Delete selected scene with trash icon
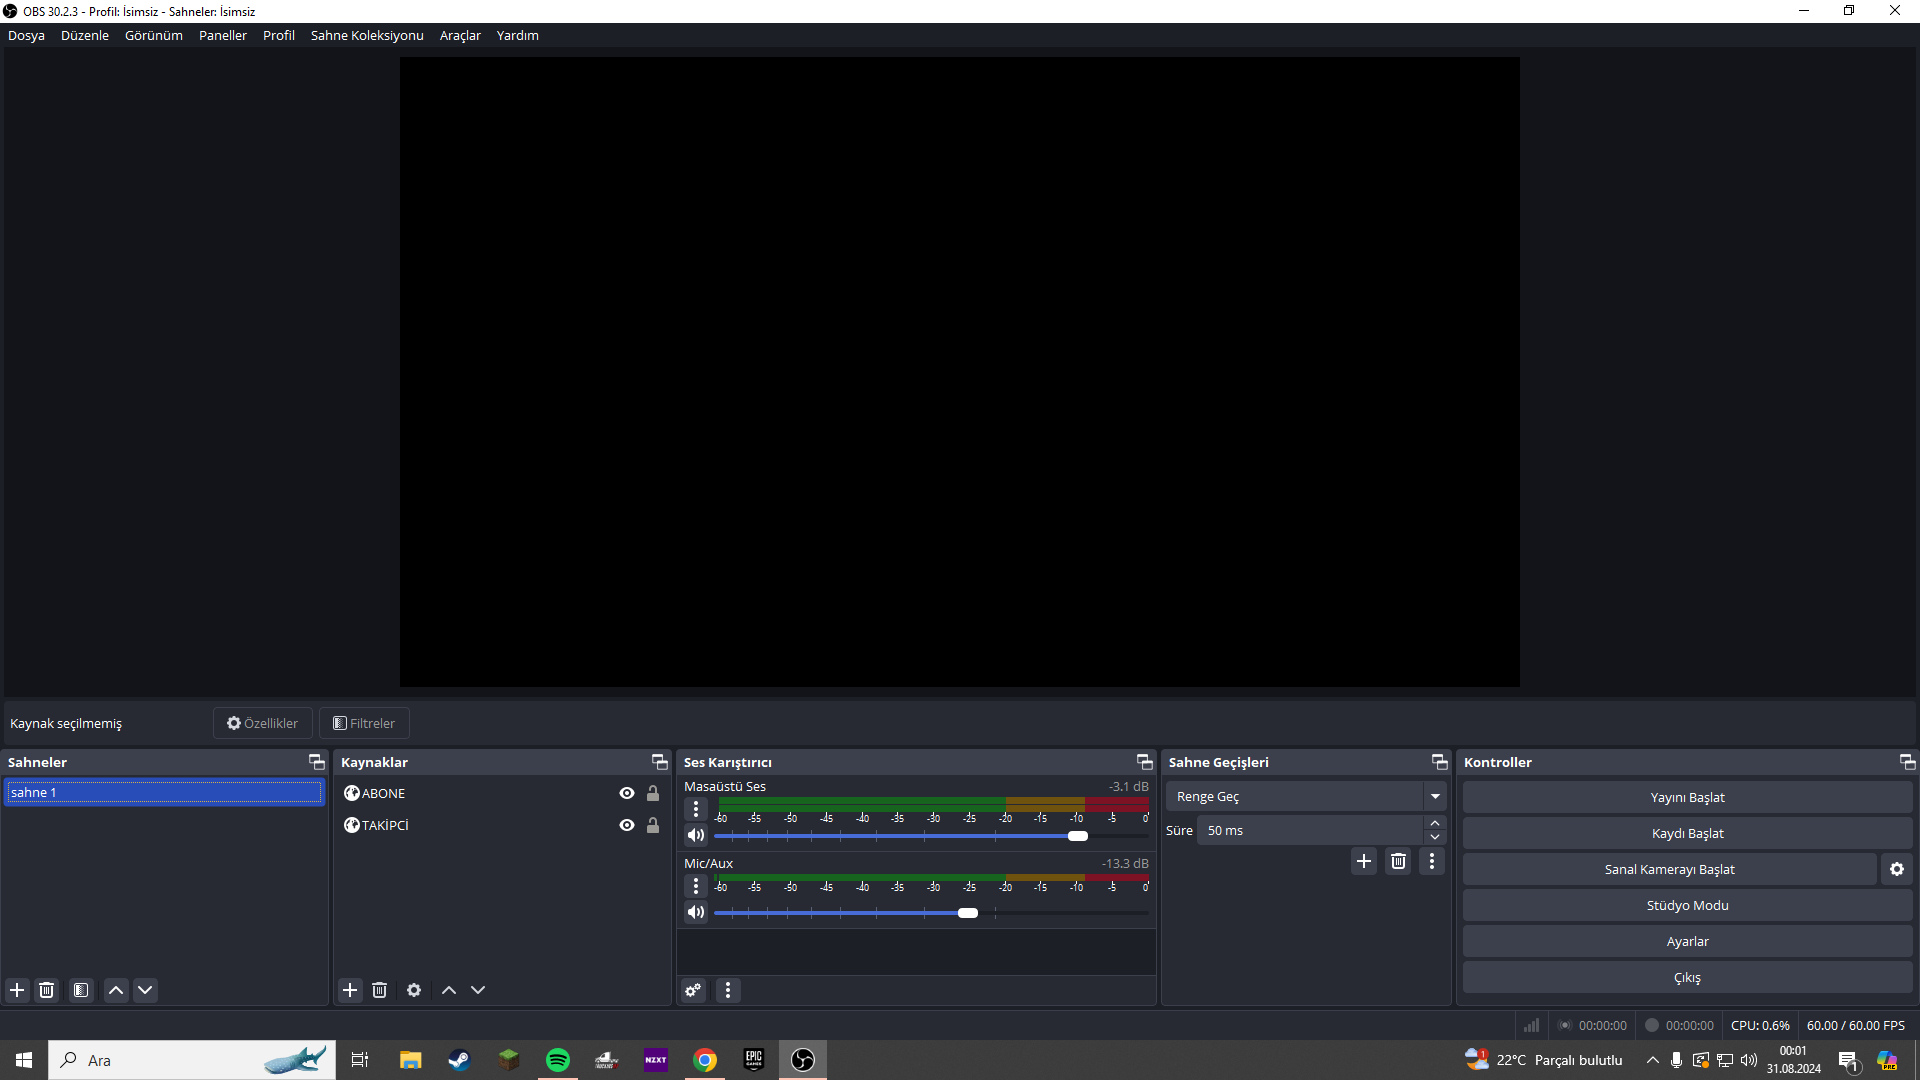 click(46, 990)
